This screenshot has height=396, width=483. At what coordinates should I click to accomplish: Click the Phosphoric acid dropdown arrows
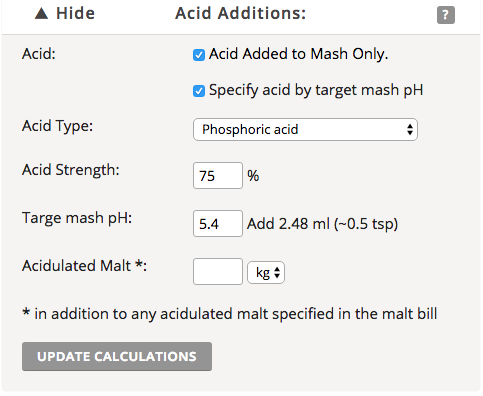(410, 129)
